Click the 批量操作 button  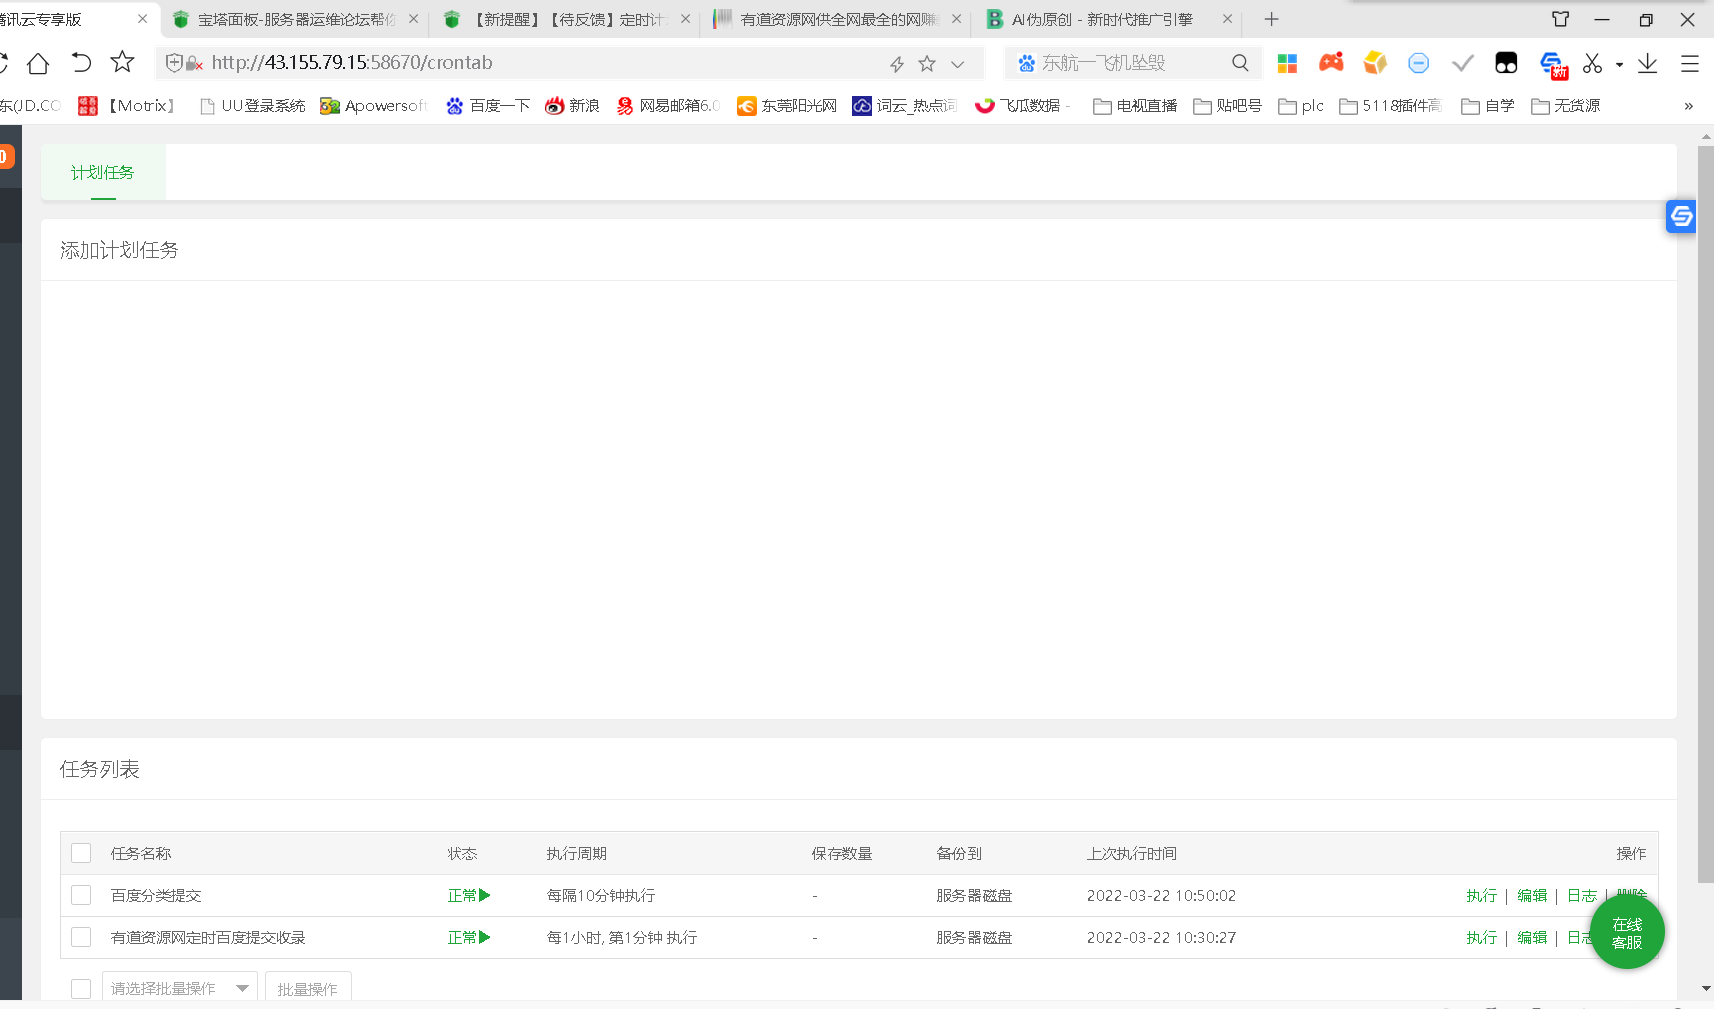click(x=308, y=988)
